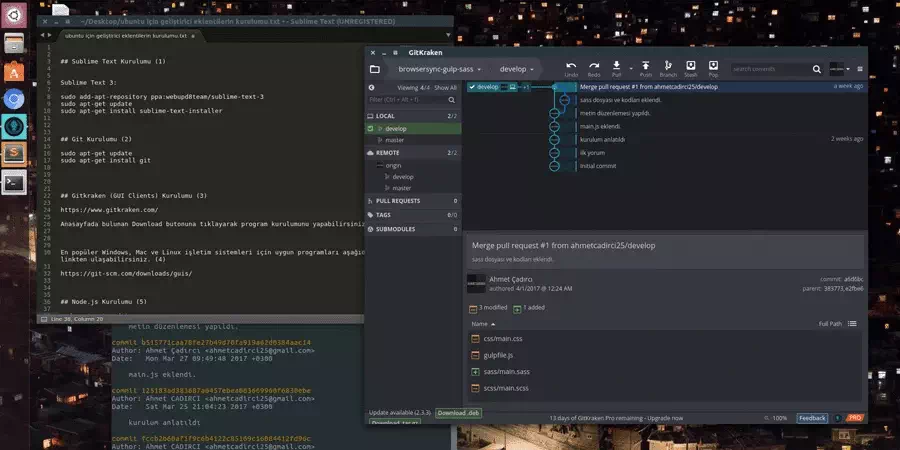900x450 pixels.
Task: Open the GitKraken hamburger menu icon
Action: [x=860, y=69]
